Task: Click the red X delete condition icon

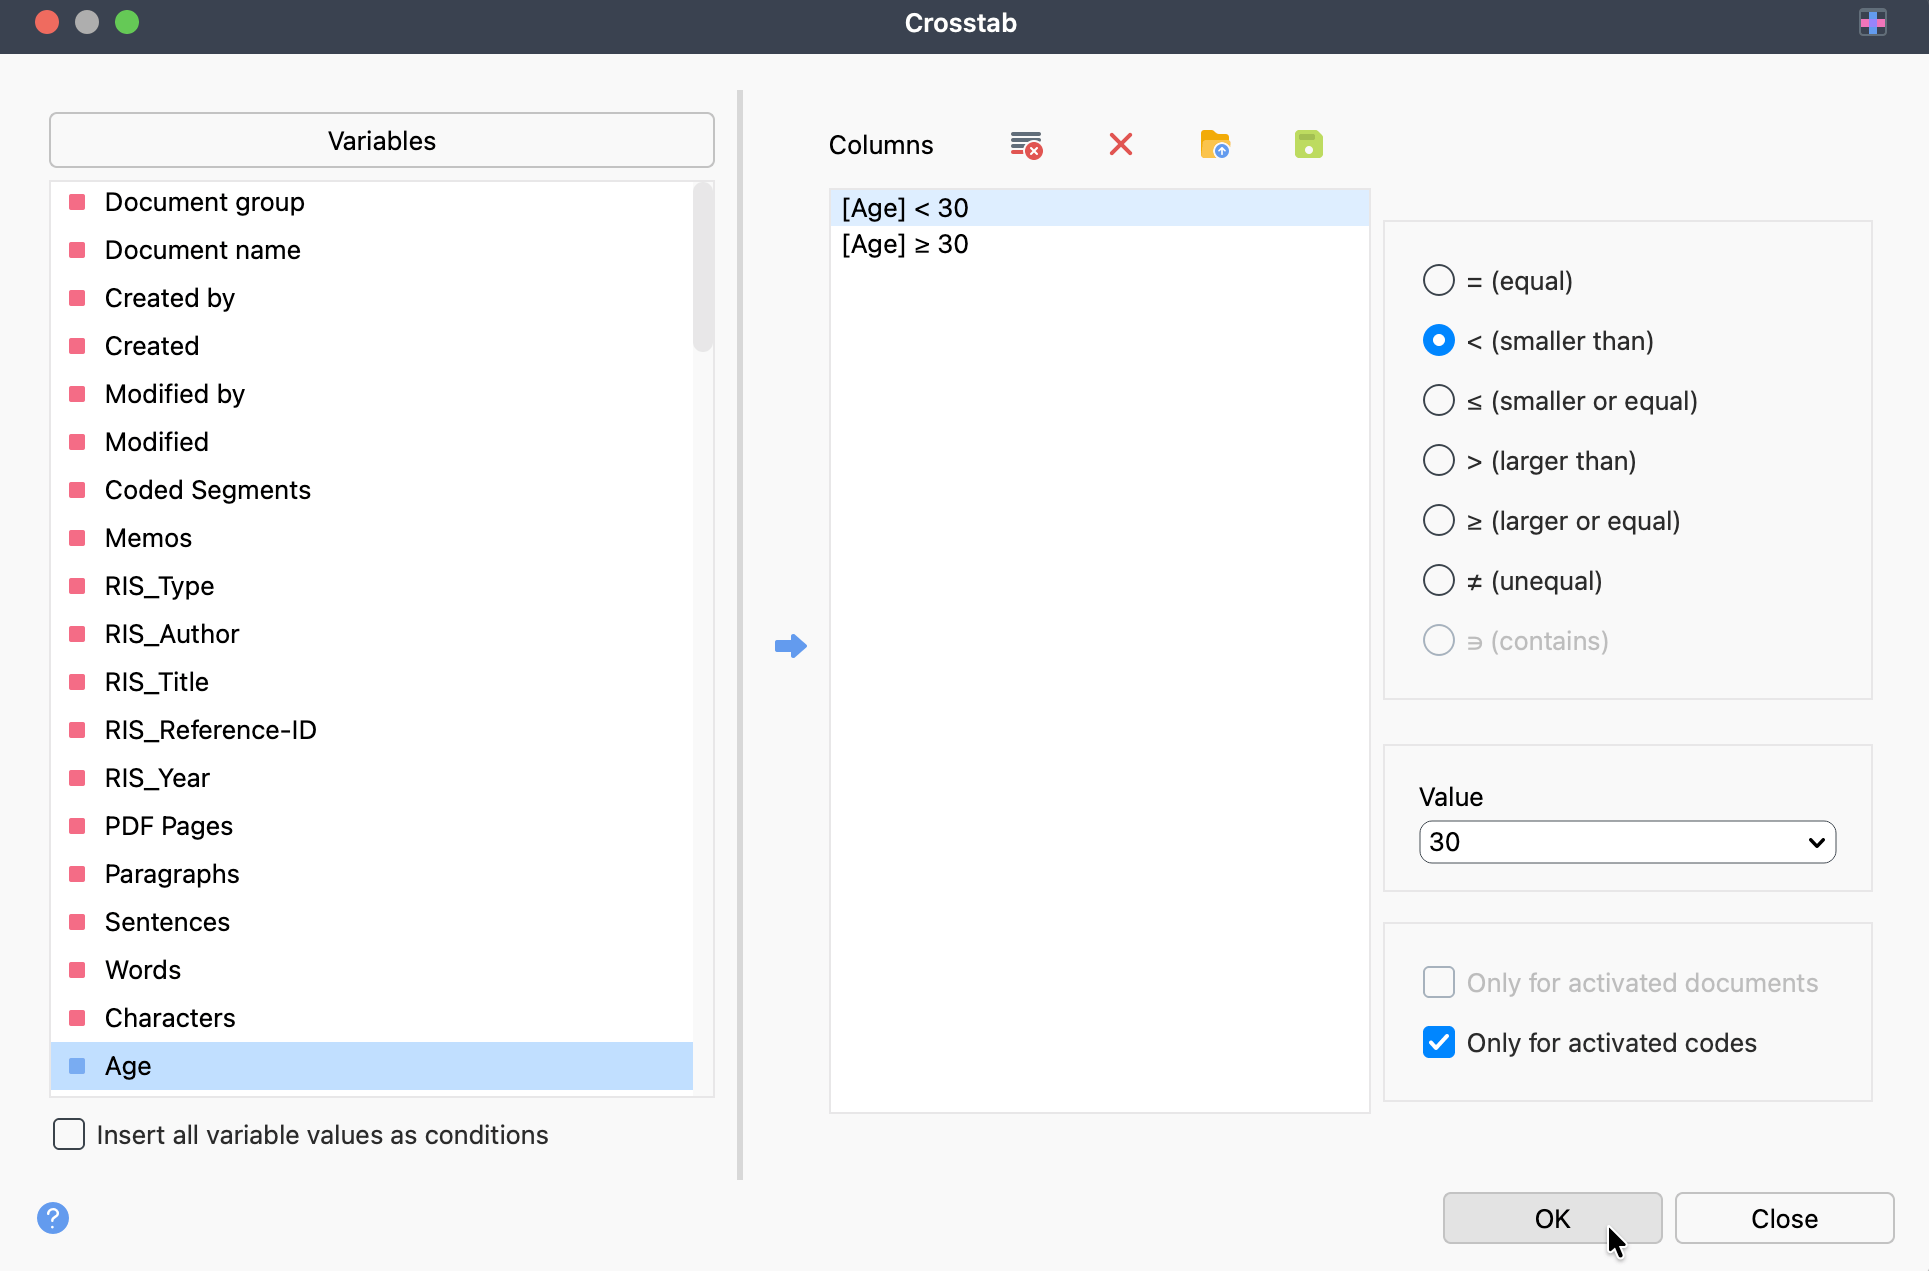Action: (1120, 144)
